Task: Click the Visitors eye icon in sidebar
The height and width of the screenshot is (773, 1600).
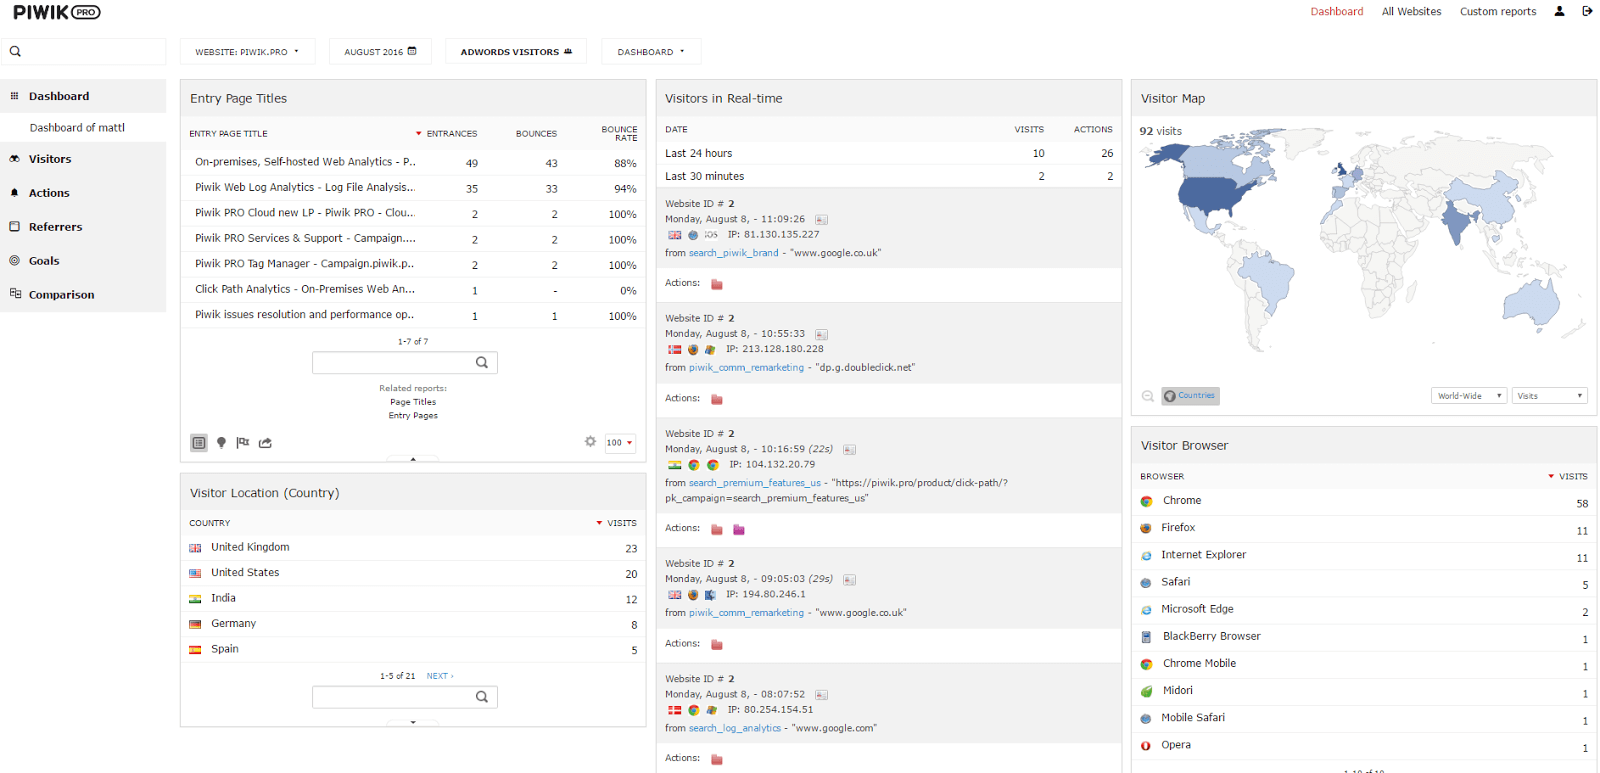Action: (x=15, y=159)
